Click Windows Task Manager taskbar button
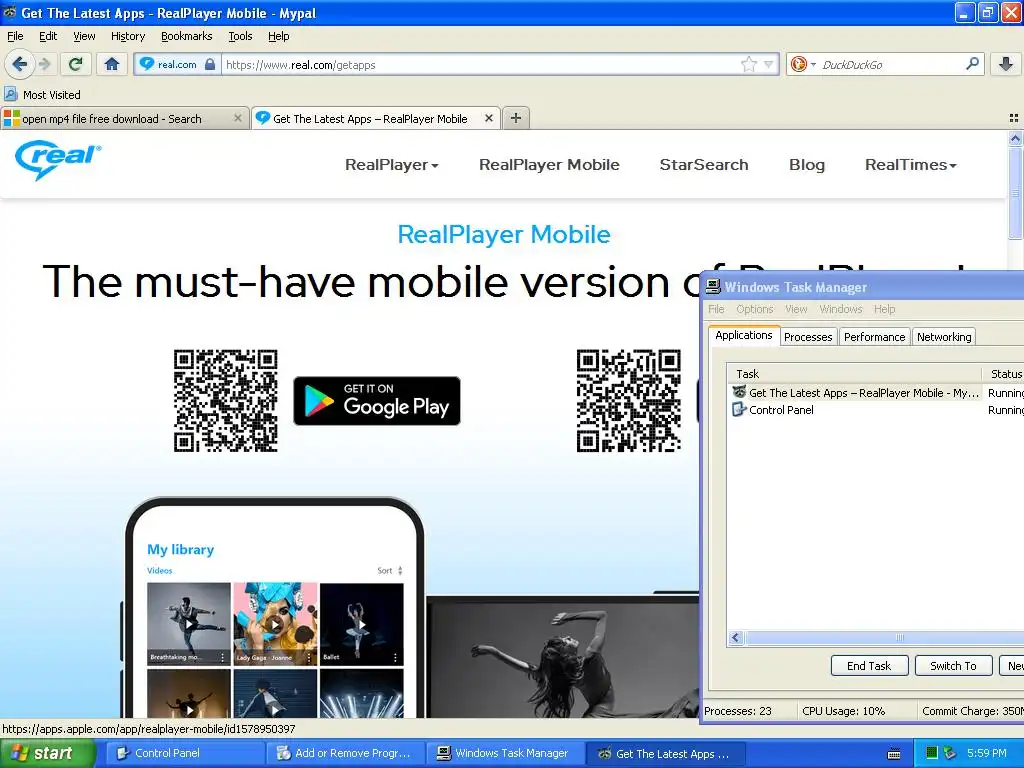This screenshot has height=768, width=1024. click(507, 754)
